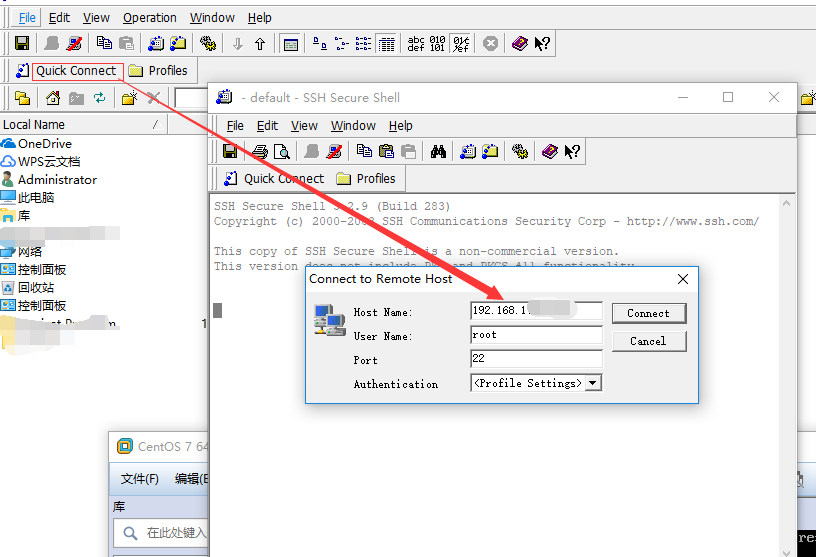The height and width of the screenshot is (557, 816).
Task: Click Save icon in SSH Secure Shell window
Action: pyautogui.click(x=230, y=151)
